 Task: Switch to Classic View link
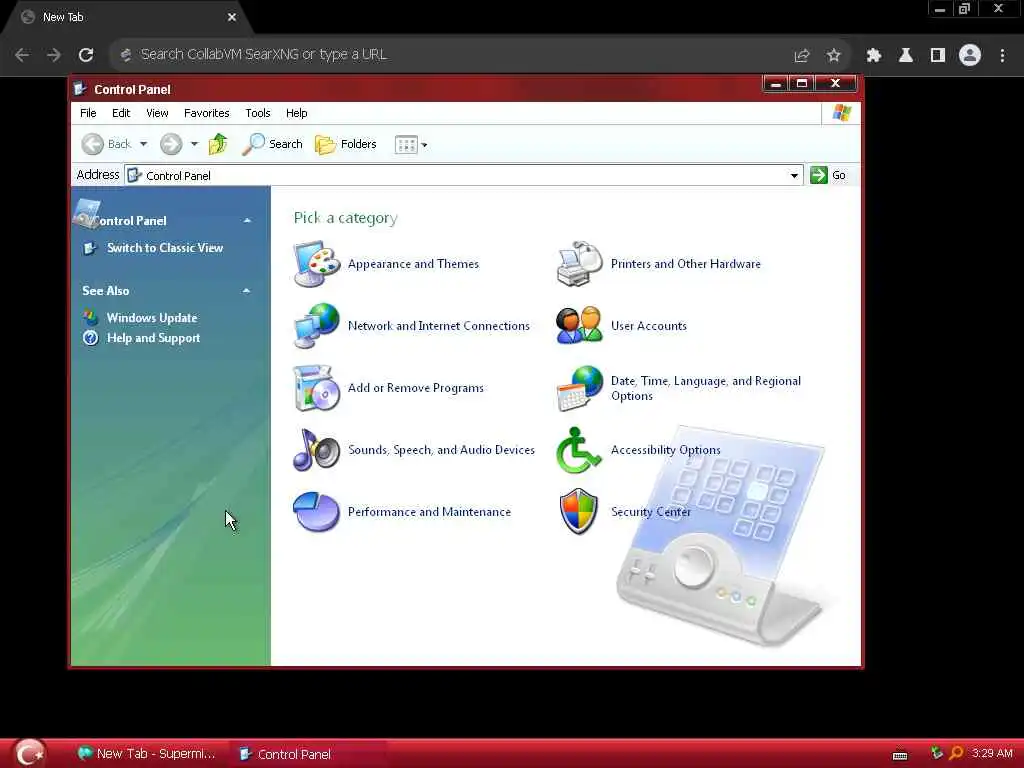tap(165, 248)
